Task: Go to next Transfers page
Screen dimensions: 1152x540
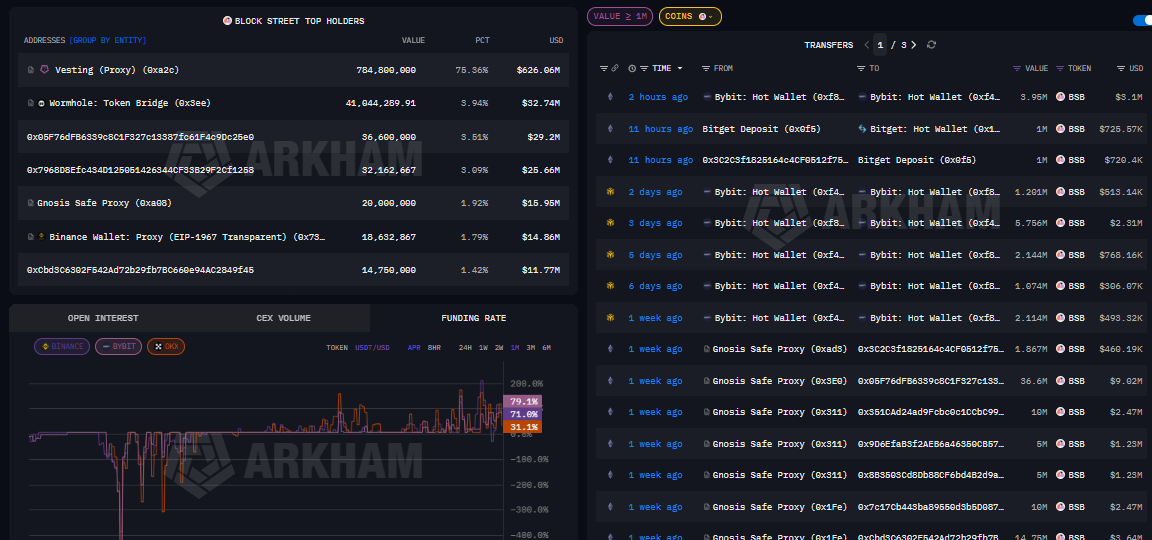Action: (x=913, y=45)
